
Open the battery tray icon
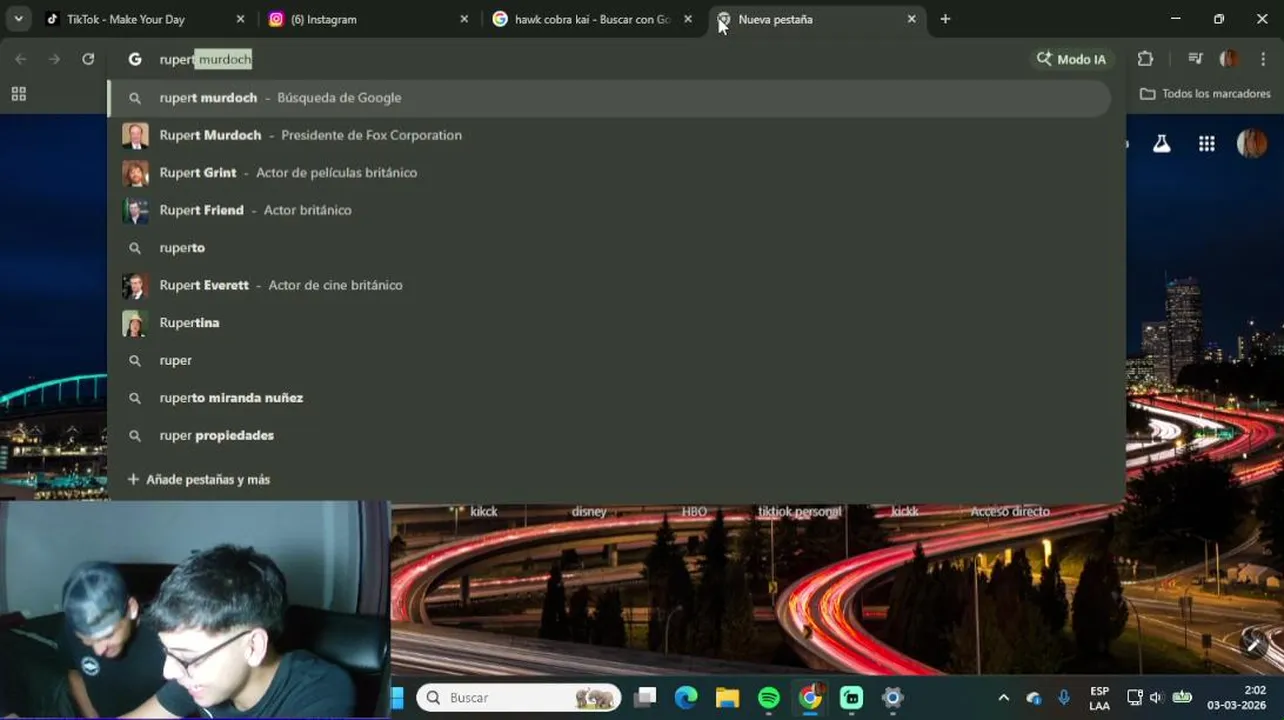(x=1182, y=697)
